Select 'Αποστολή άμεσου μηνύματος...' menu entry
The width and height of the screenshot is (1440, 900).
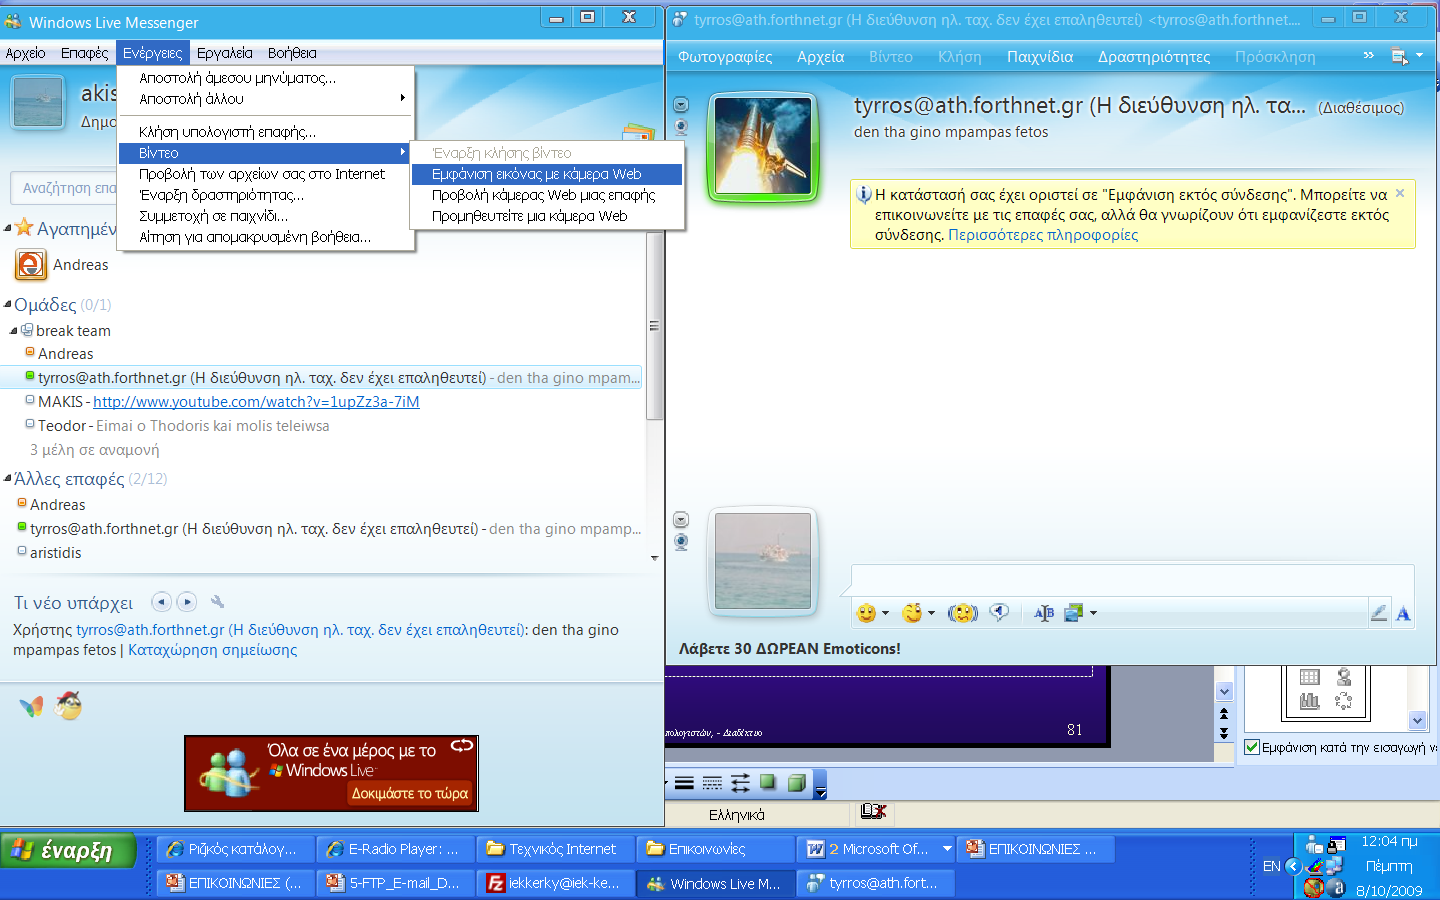coord(265,78)
